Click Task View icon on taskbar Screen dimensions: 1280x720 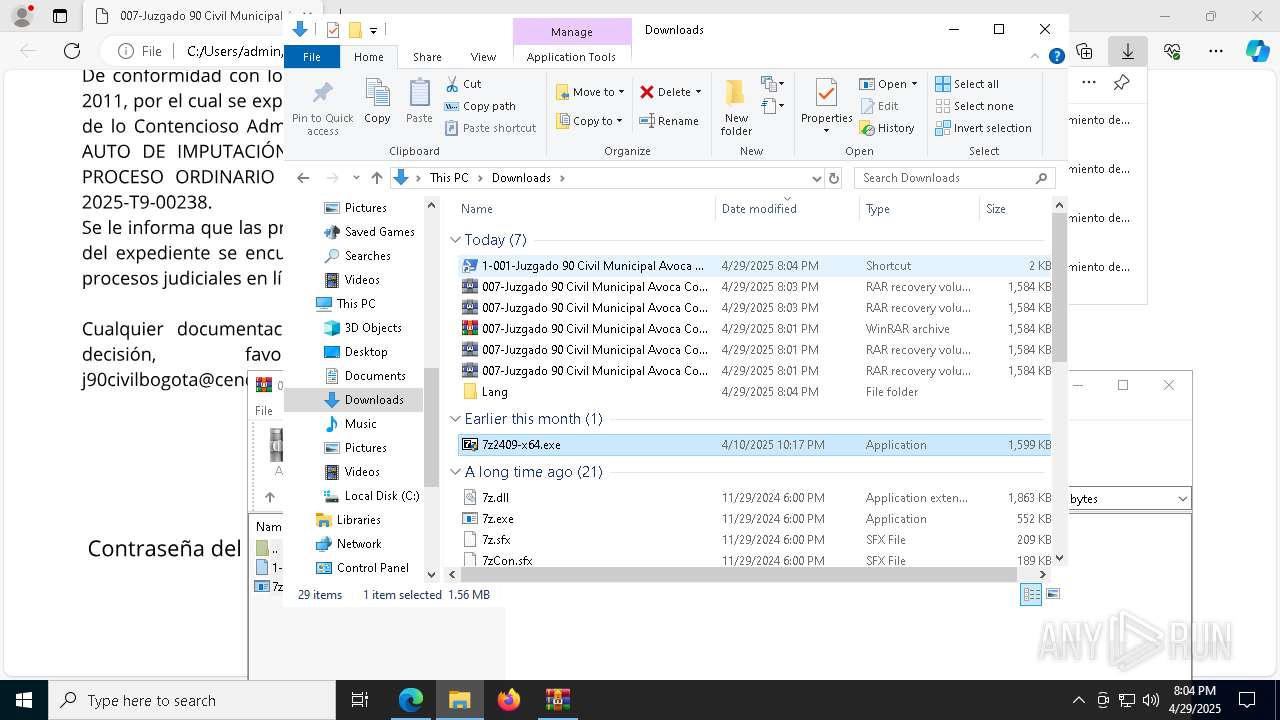[x=360, y=700]
